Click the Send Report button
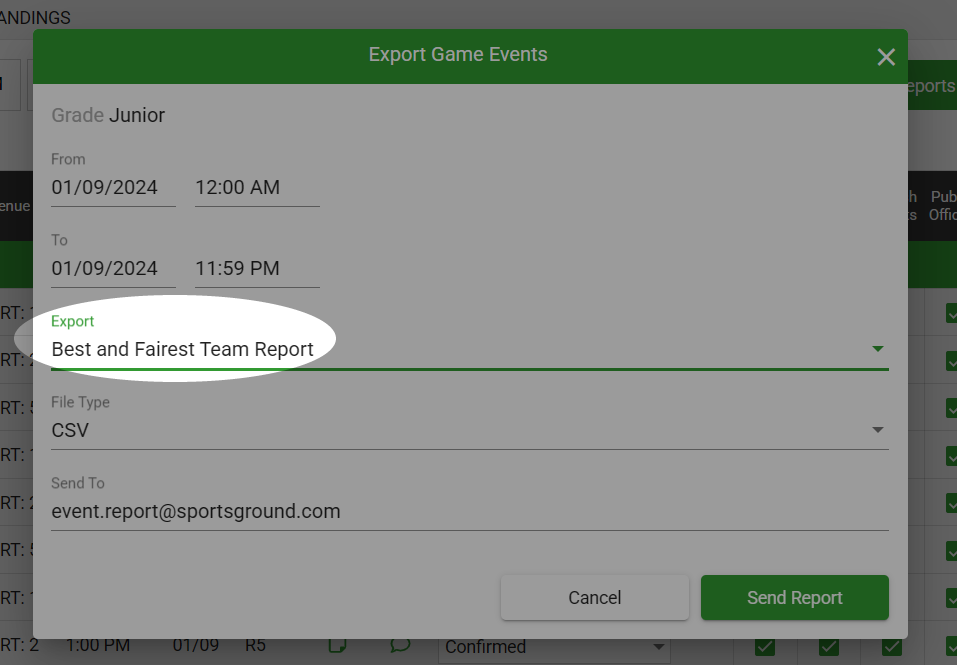Image resolution: width=957 pixels, height=665 pixels. pos(795,597)
